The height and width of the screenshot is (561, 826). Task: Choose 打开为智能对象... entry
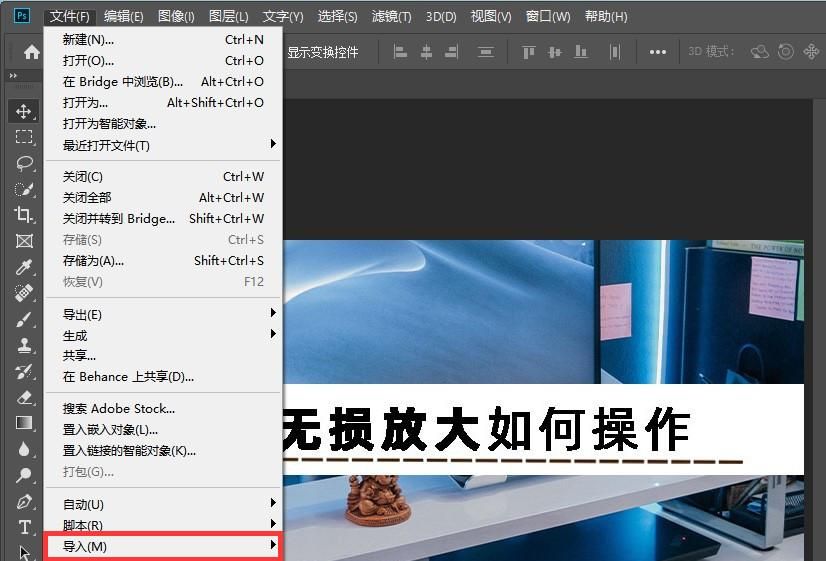[x=163, y=124]
